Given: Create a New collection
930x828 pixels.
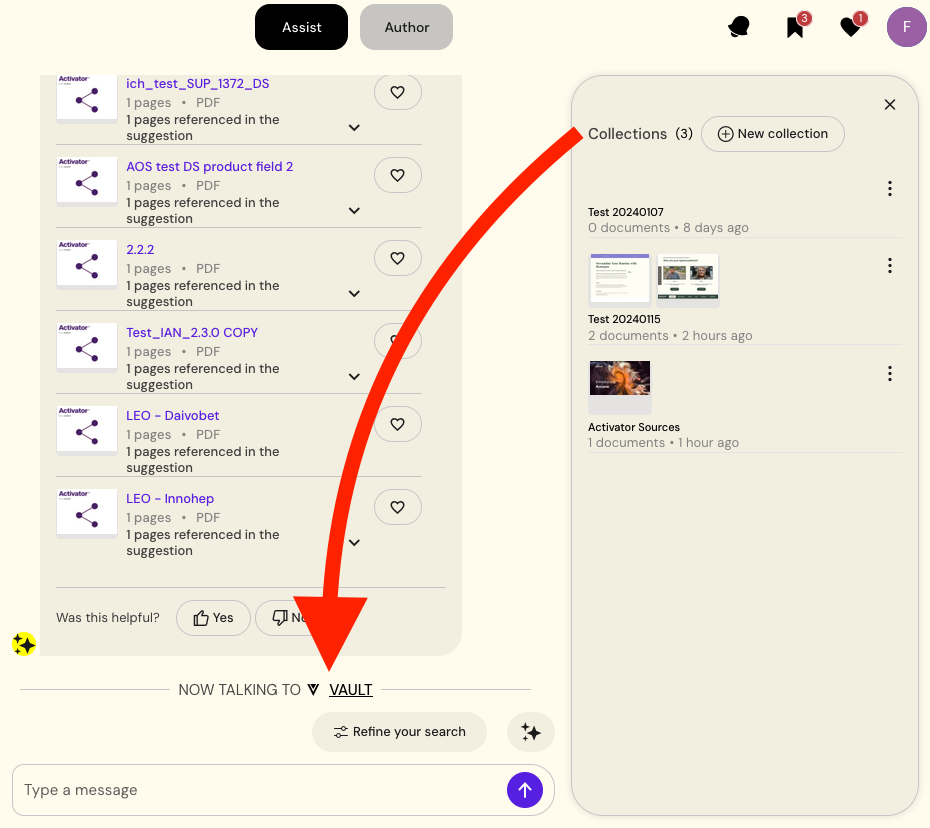Looking at the screenshot, I should (x=772, y=133).
